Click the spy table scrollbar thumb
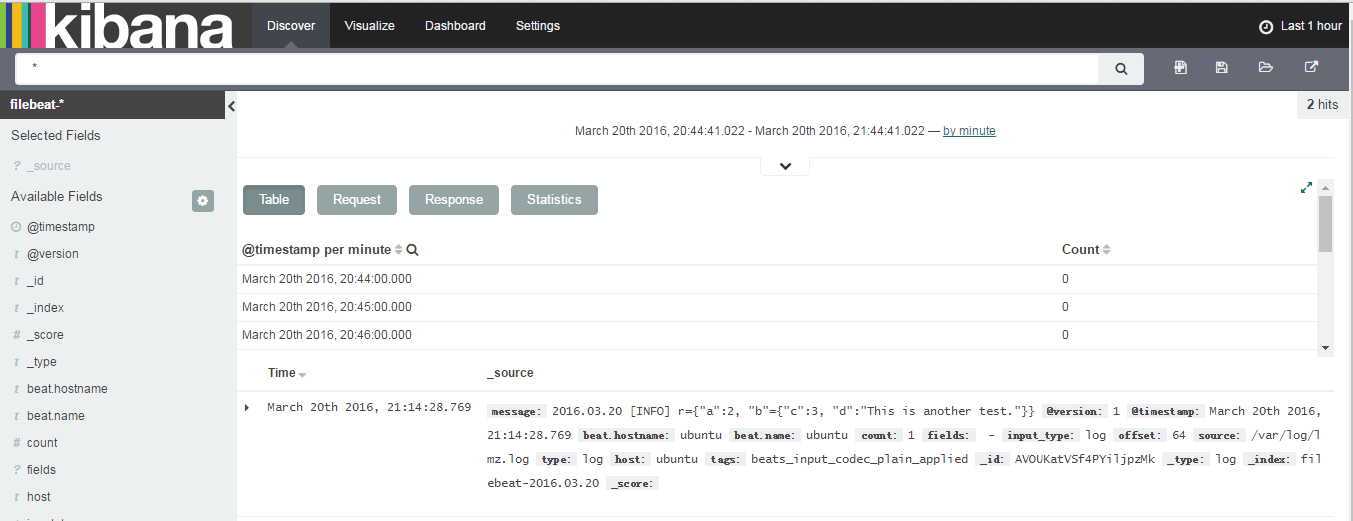Screen dimensions: 1353x521 [1325, 223]
